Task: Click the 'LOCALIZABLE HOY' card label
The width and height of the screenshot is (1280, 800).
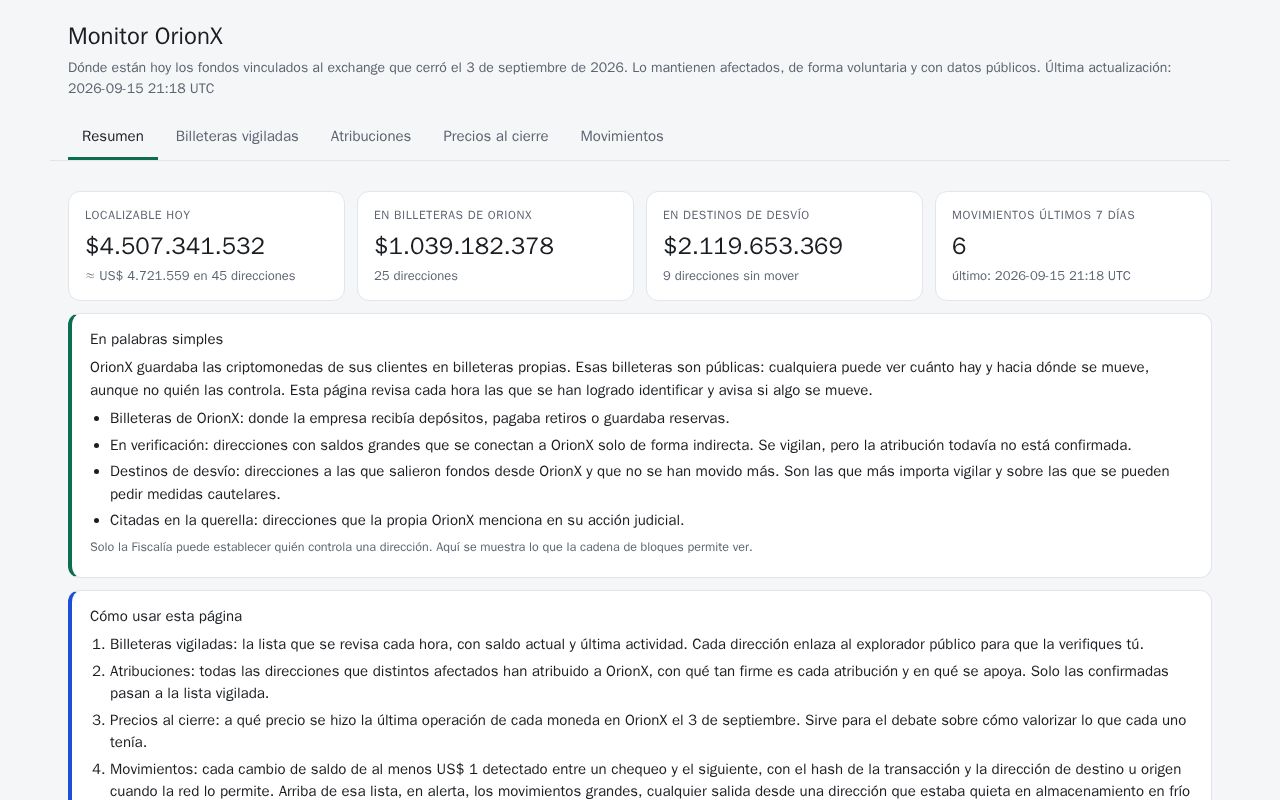Action: point(138,215)
